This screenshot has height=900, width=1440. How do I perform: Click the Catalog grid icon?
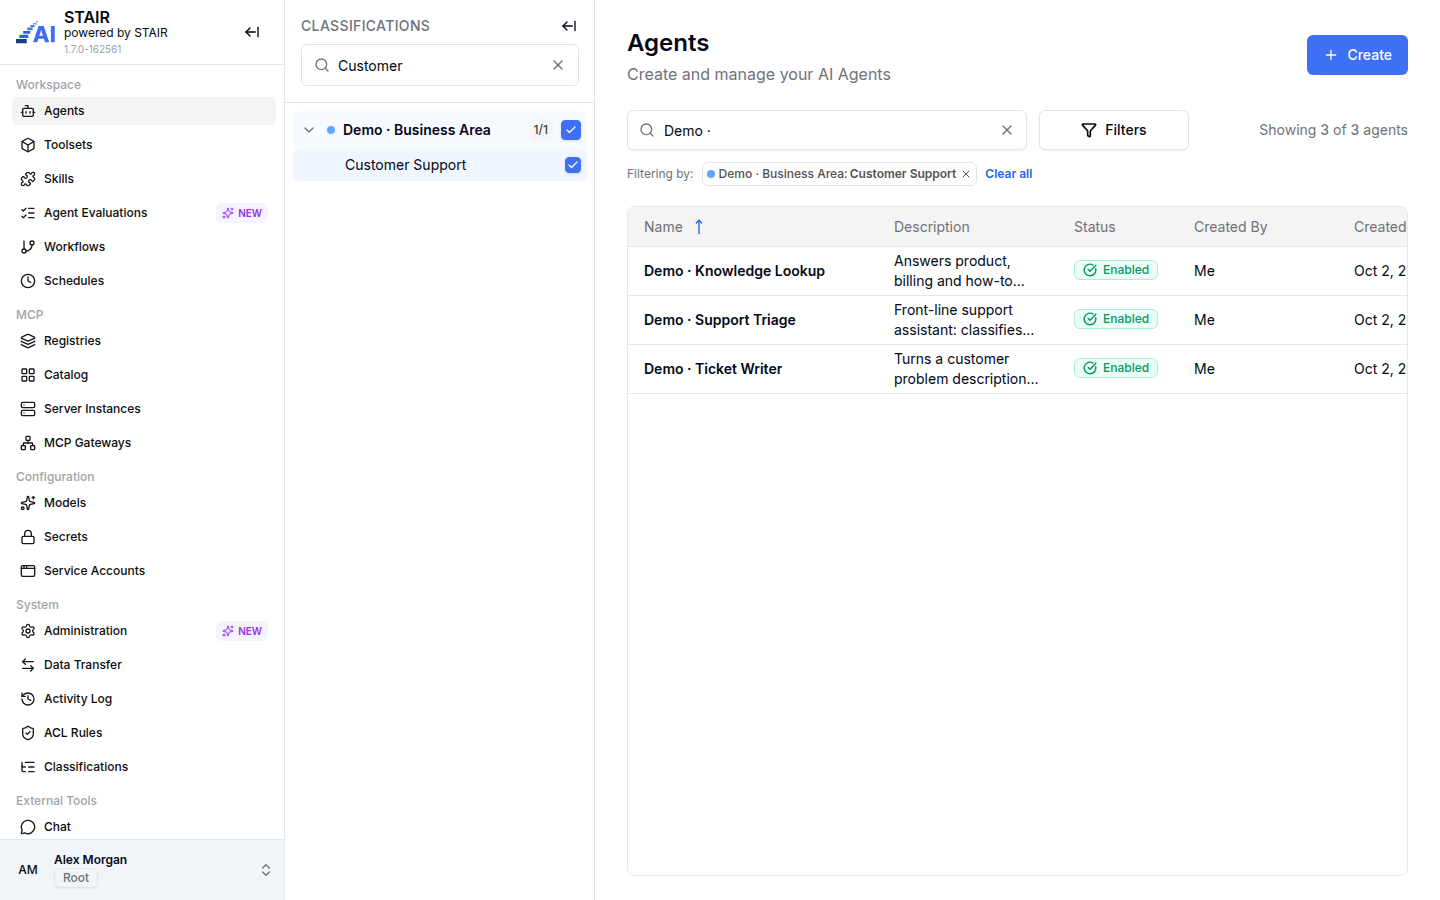(28, 375)
